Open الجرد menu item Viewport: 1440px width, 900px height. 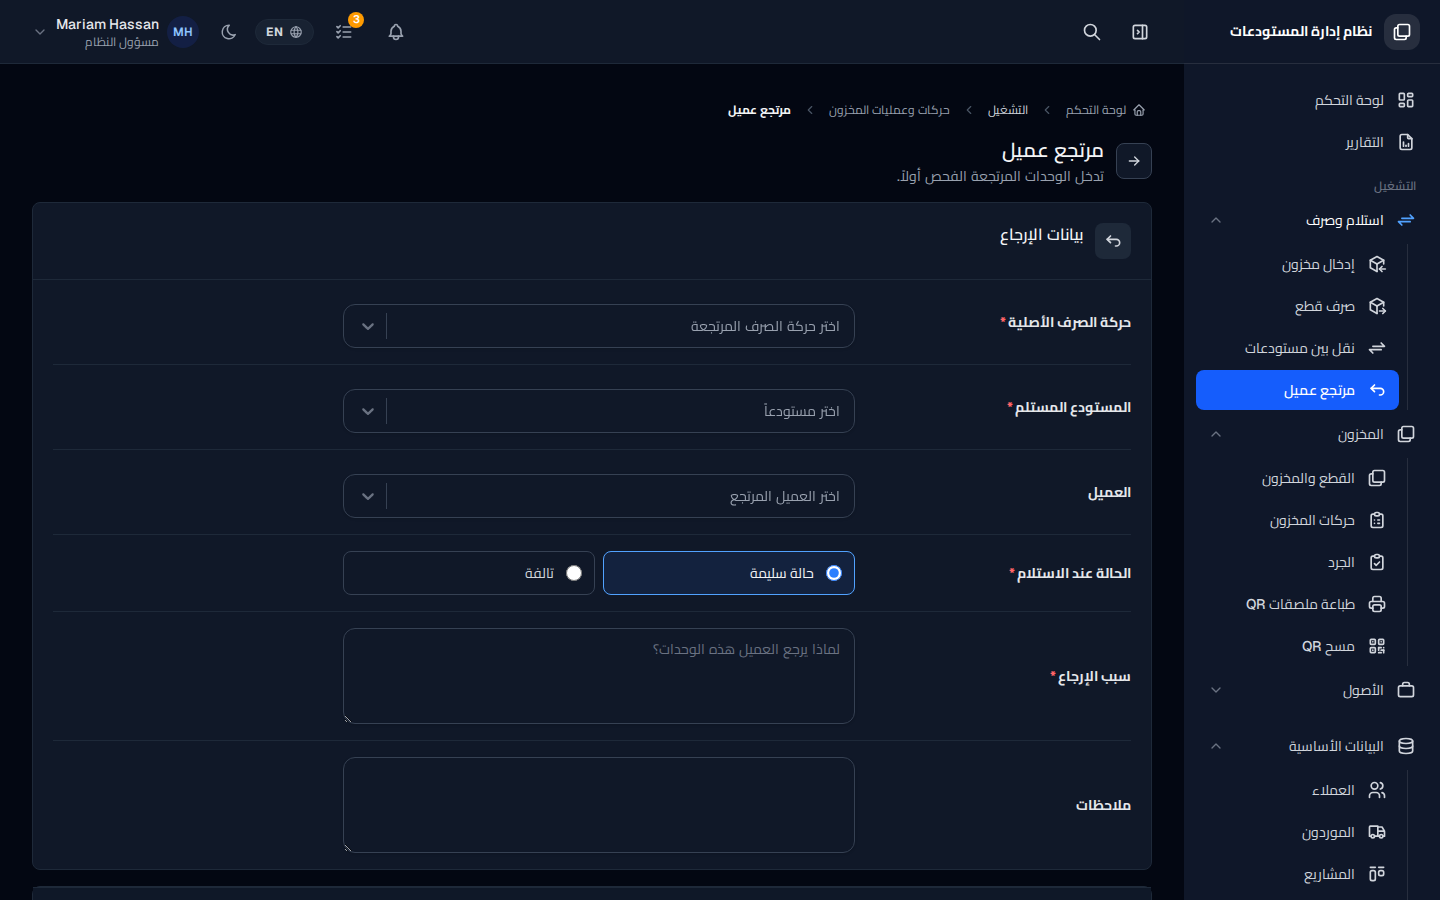pyautogui.click(x=1297, y=562)
